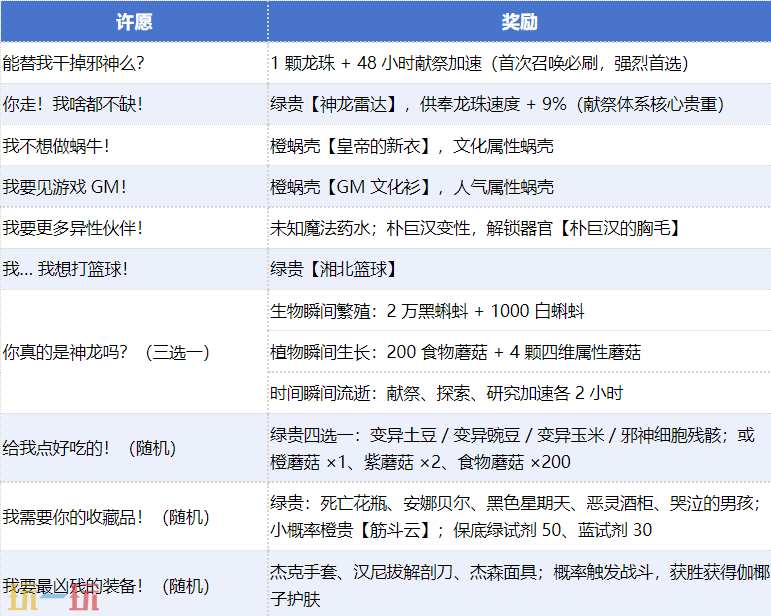Select the cell 我要更多异性伙伴！

(134, 228)
